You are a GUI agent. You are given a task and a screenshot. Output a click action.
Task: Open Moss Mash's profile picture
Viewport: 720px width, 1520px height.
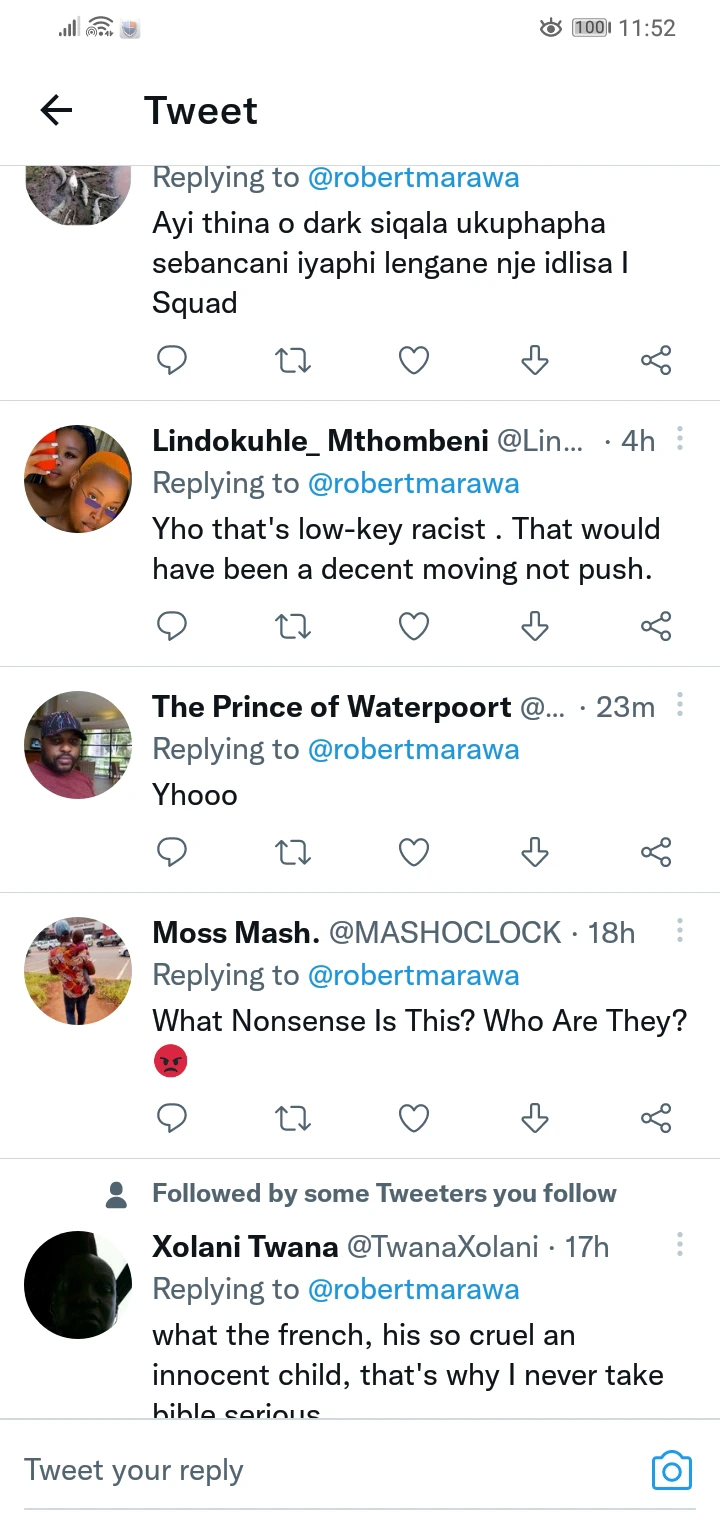pos(78,971)
